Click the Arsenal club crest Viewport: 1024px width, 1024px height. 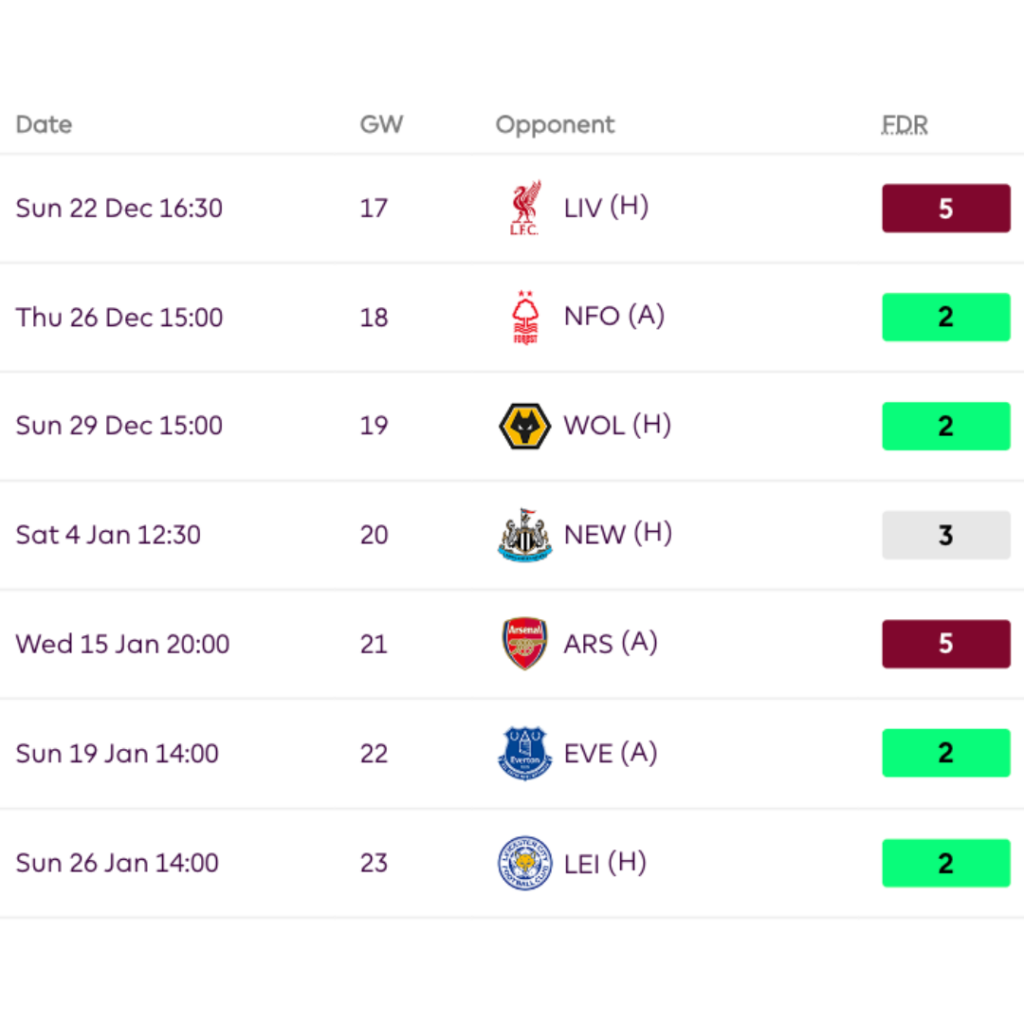[x=524, y=644]
